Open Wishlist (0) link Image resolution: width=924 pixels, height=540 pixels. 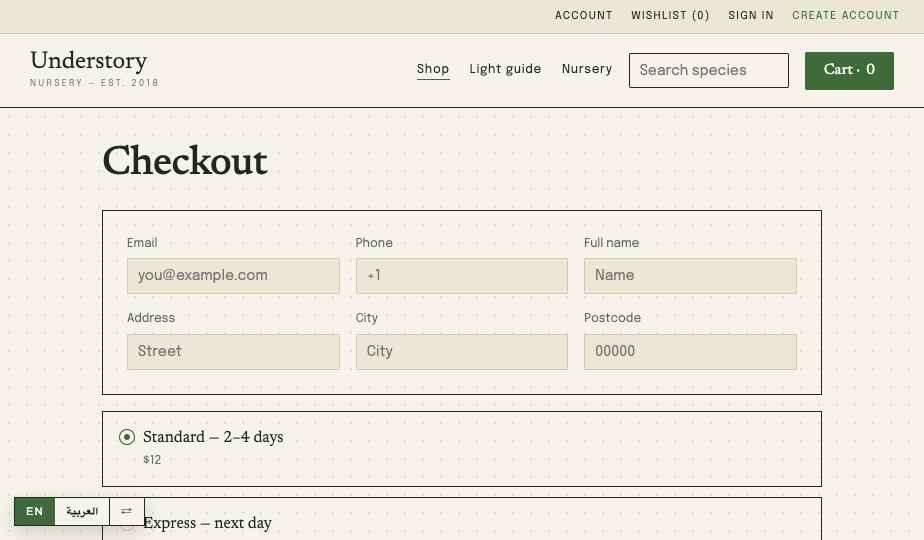670,15
